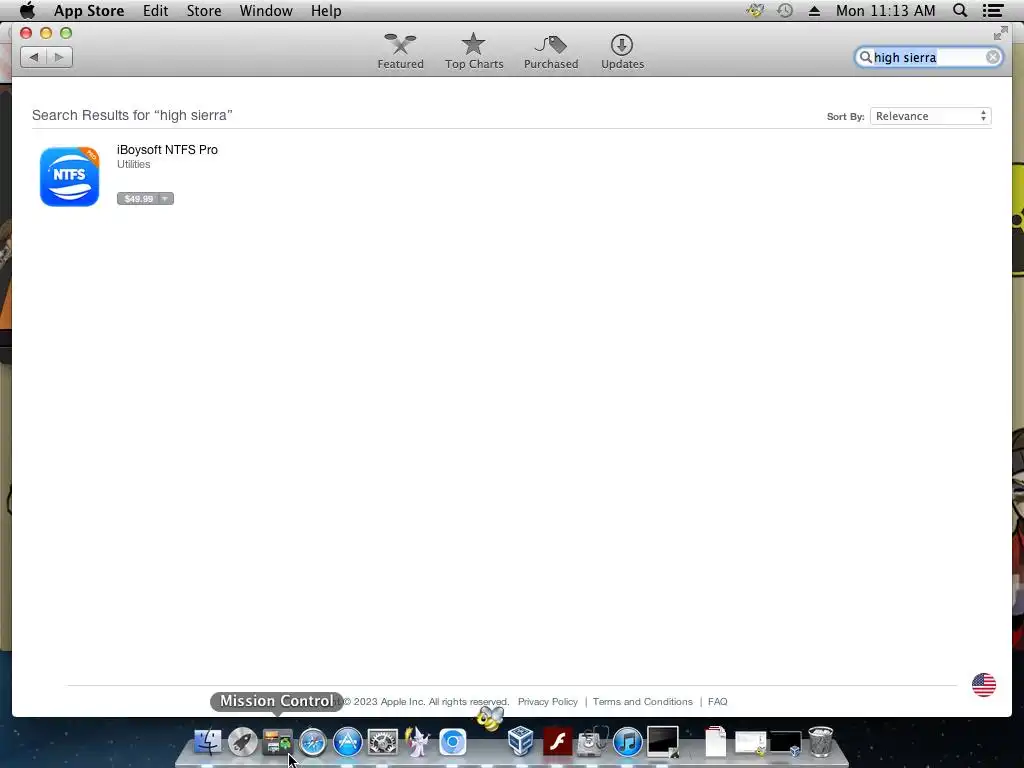Open the Purchased tab
The width and height of the screenshot is (1024, 768).
pyautogui.click(x=551, y=52)
